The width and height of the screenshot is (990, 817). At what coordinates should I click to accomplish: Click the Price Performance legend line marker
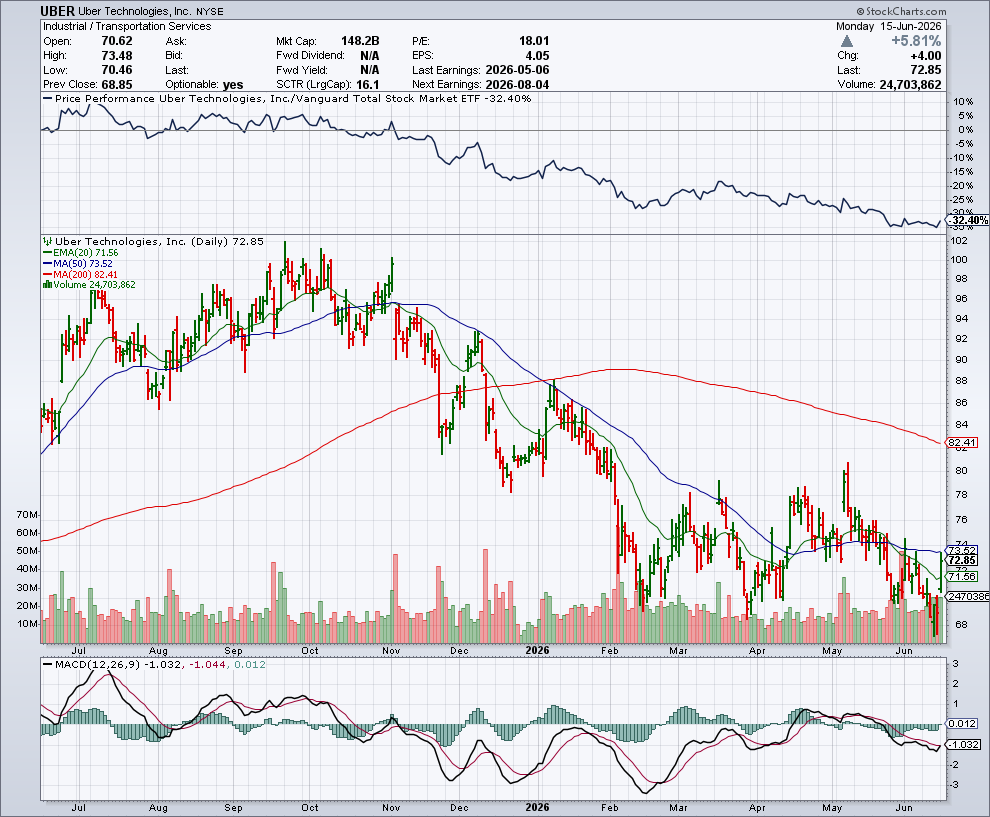point(47,99)
